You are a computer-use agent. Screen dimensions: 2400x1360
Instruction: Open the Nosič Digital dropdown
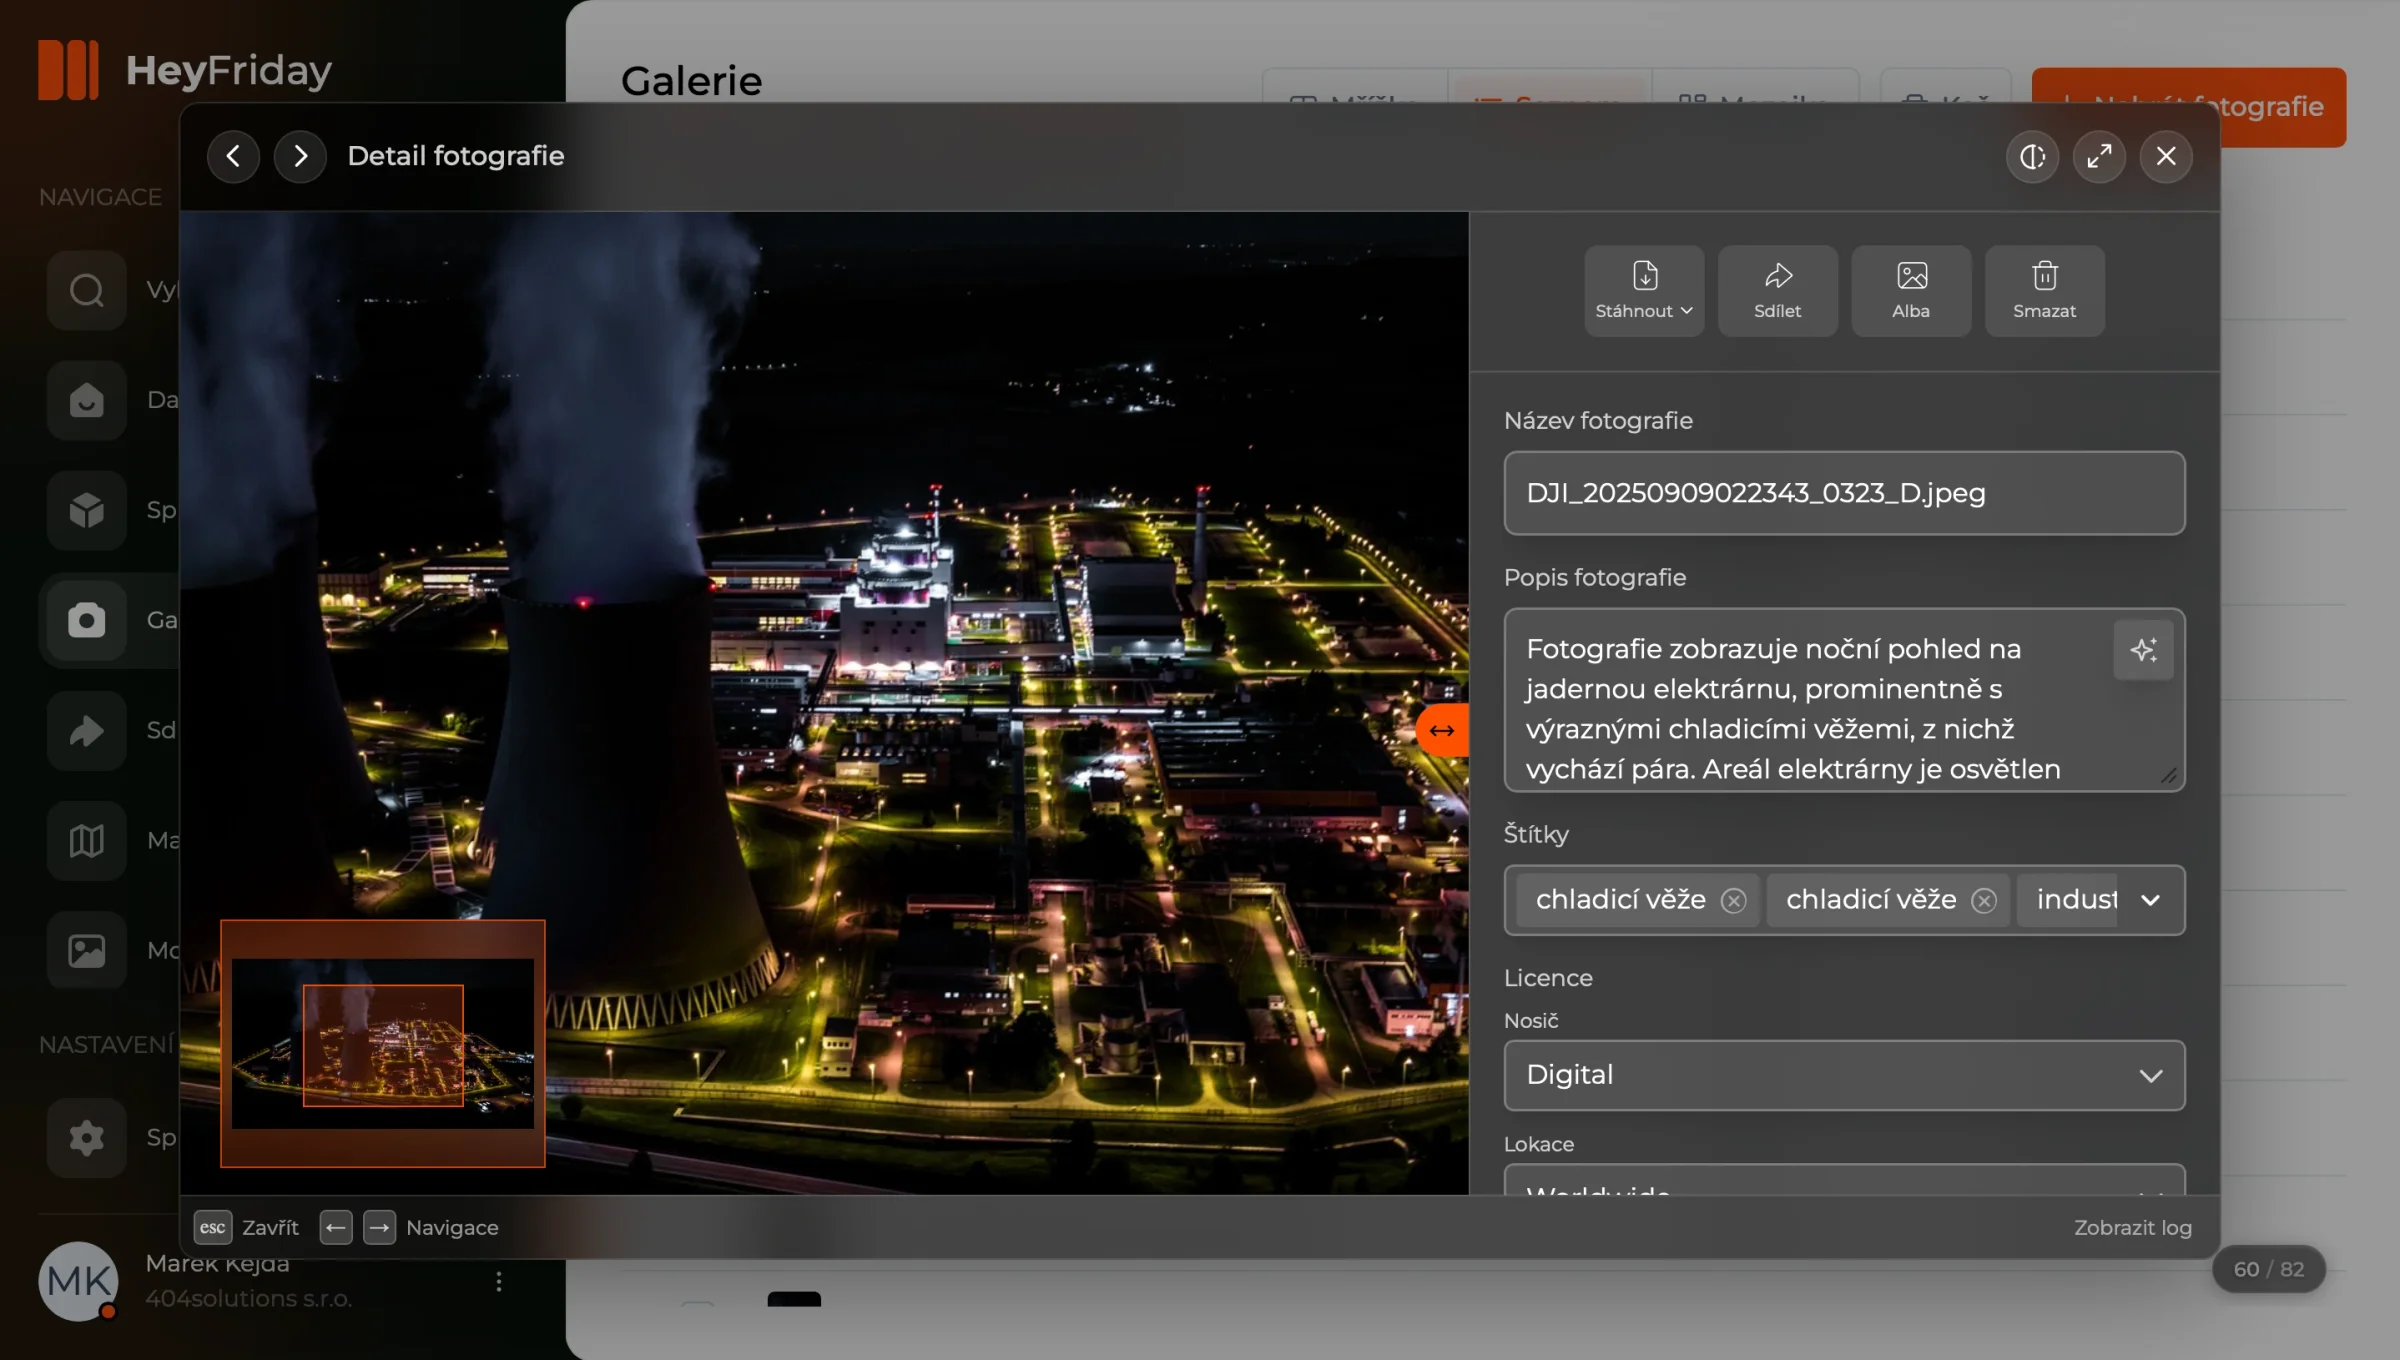(1844, 1075)
